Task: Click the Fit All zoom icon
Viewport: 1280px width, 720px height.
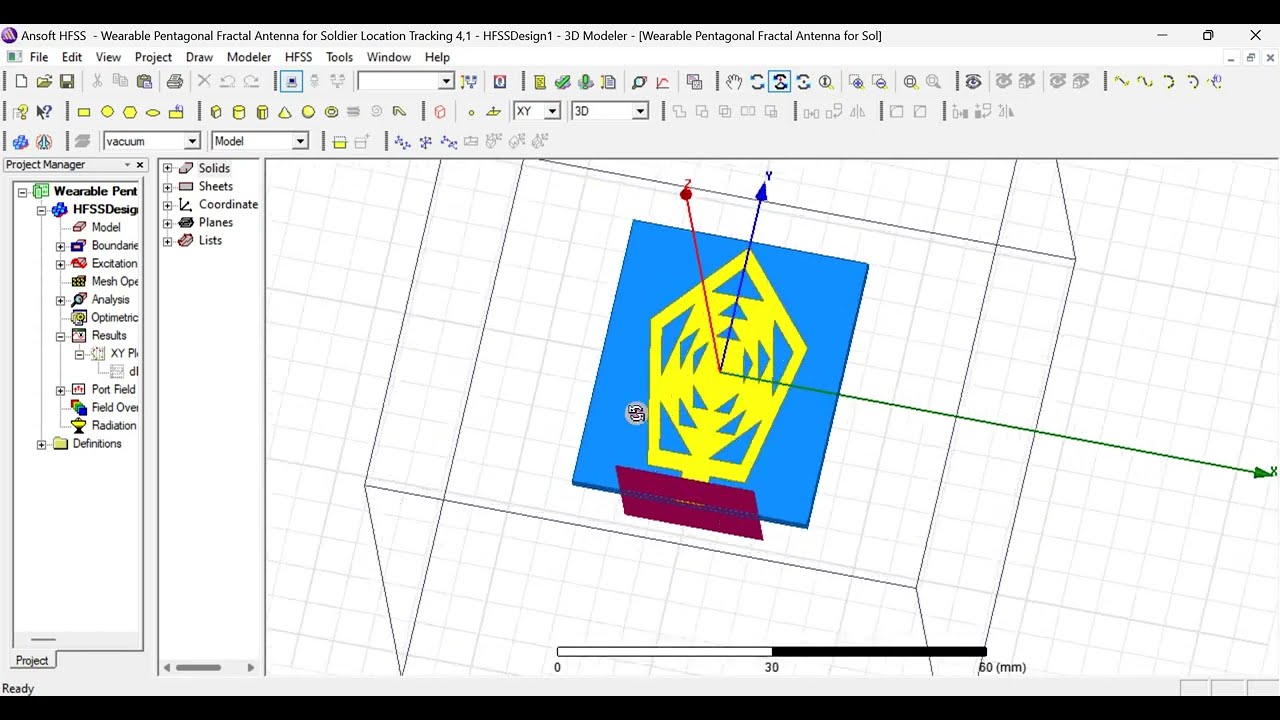Action: point(911,82)
